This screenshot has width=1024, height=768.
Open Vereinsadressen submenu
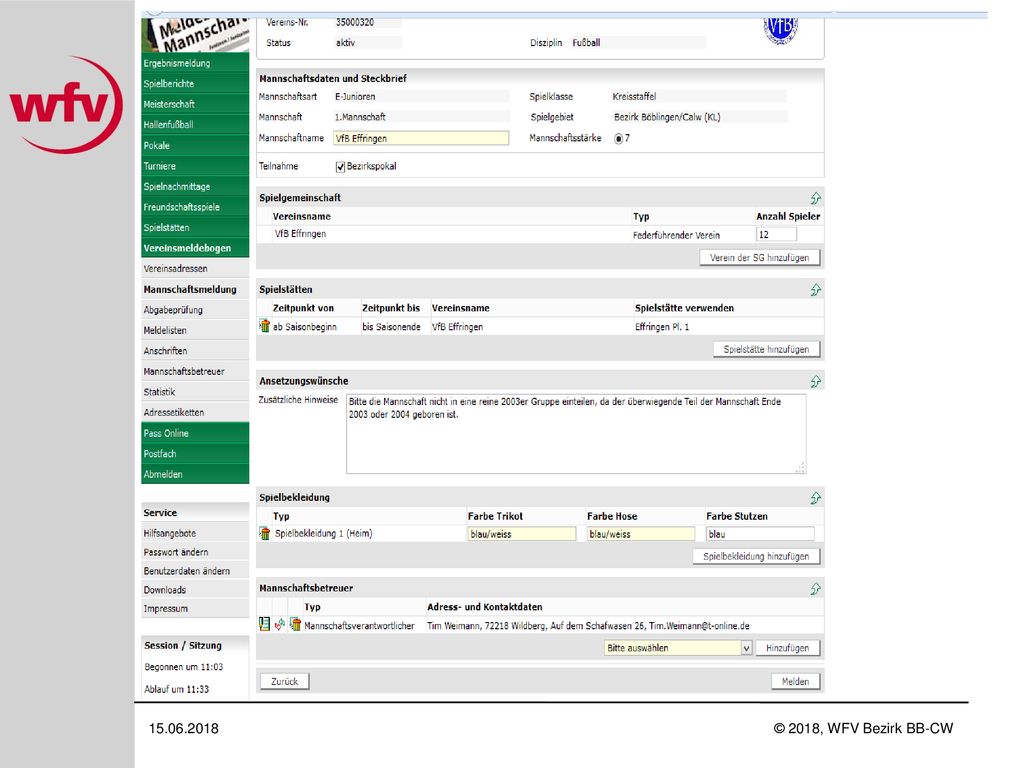click(x=195, y=268)
